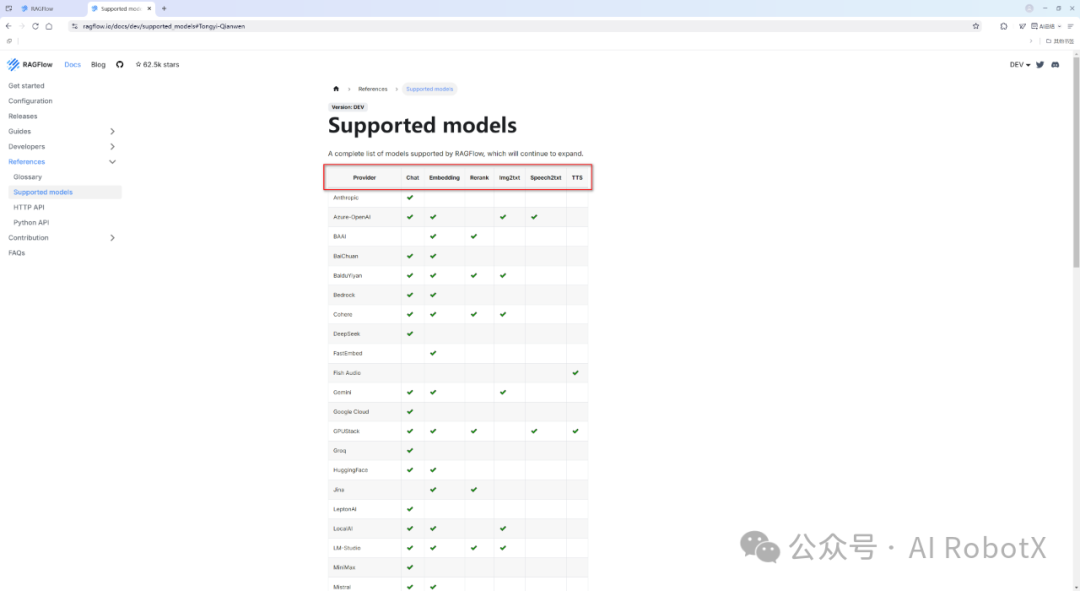1080x591 pixels.
Task: Open HTTP API in sidebar
Action: (x=29, y=207)
